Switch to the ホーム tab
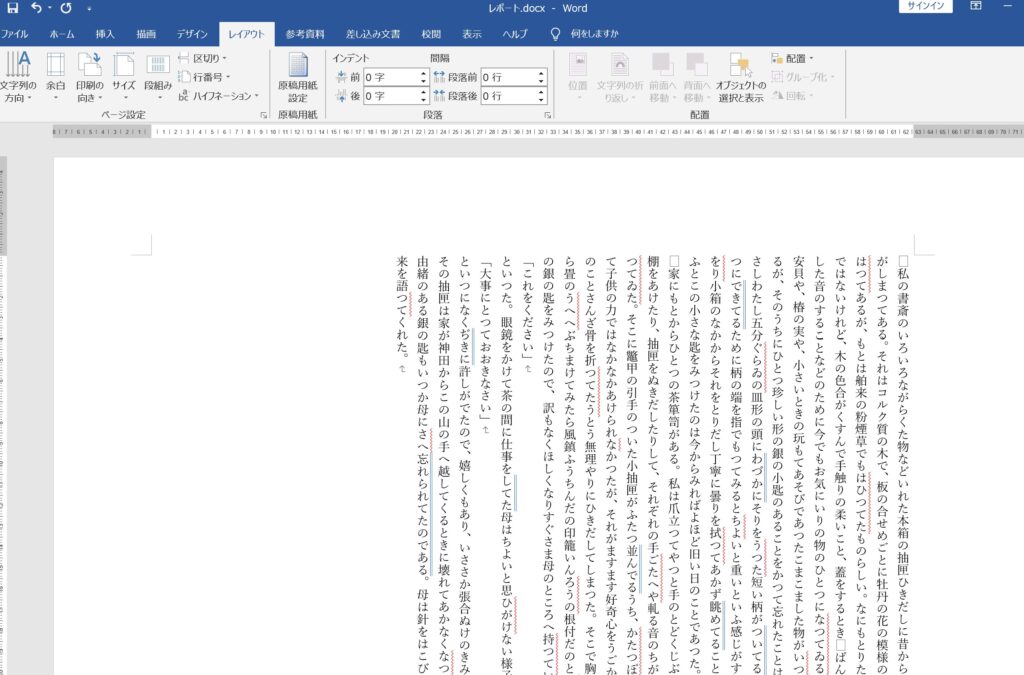 [x=62, y=34]
